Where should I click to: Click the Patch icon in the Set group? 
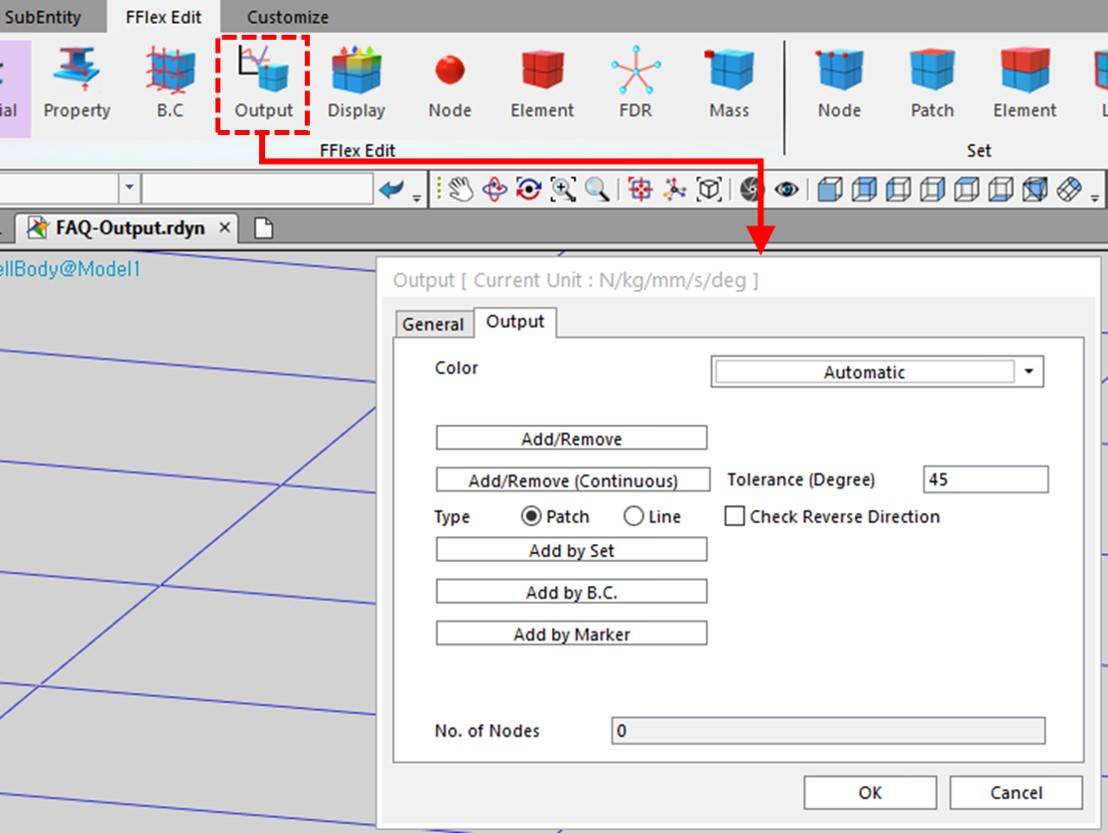[x=930, y=80]
